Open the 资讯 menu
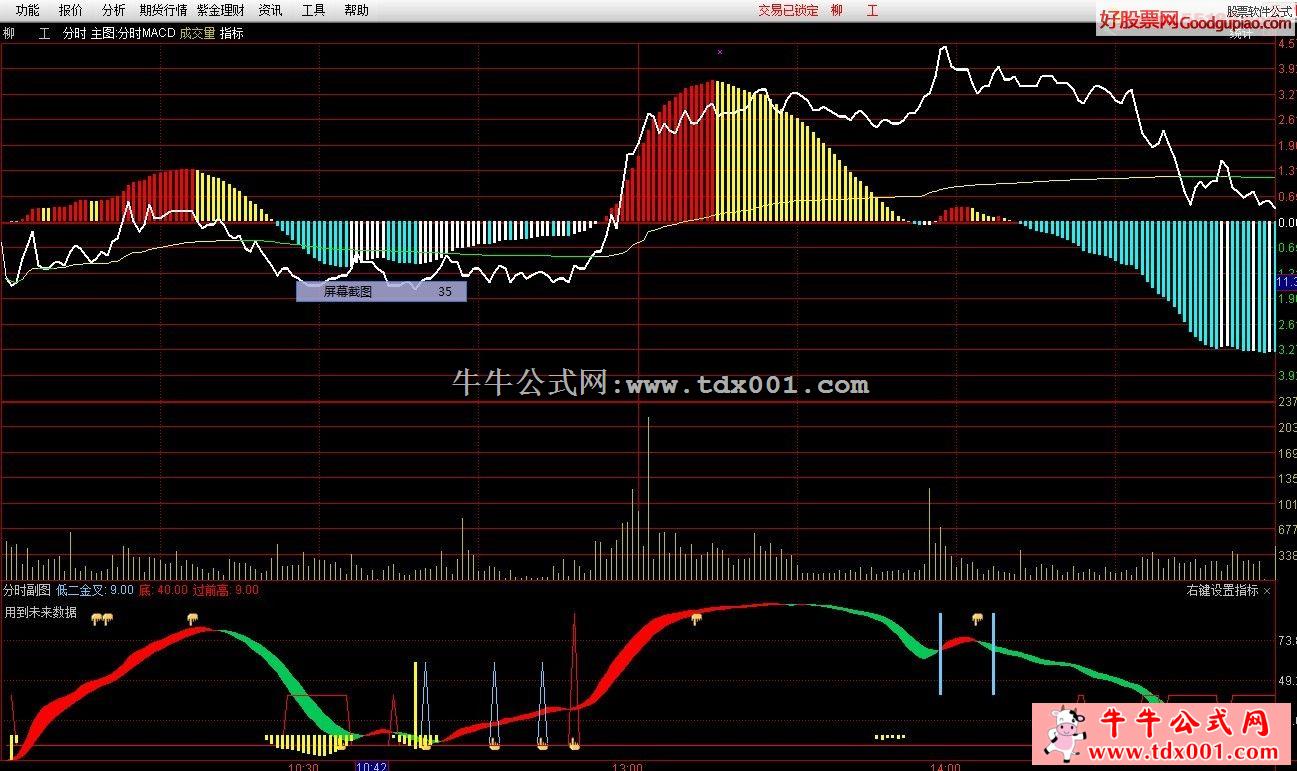 [270, 10]
